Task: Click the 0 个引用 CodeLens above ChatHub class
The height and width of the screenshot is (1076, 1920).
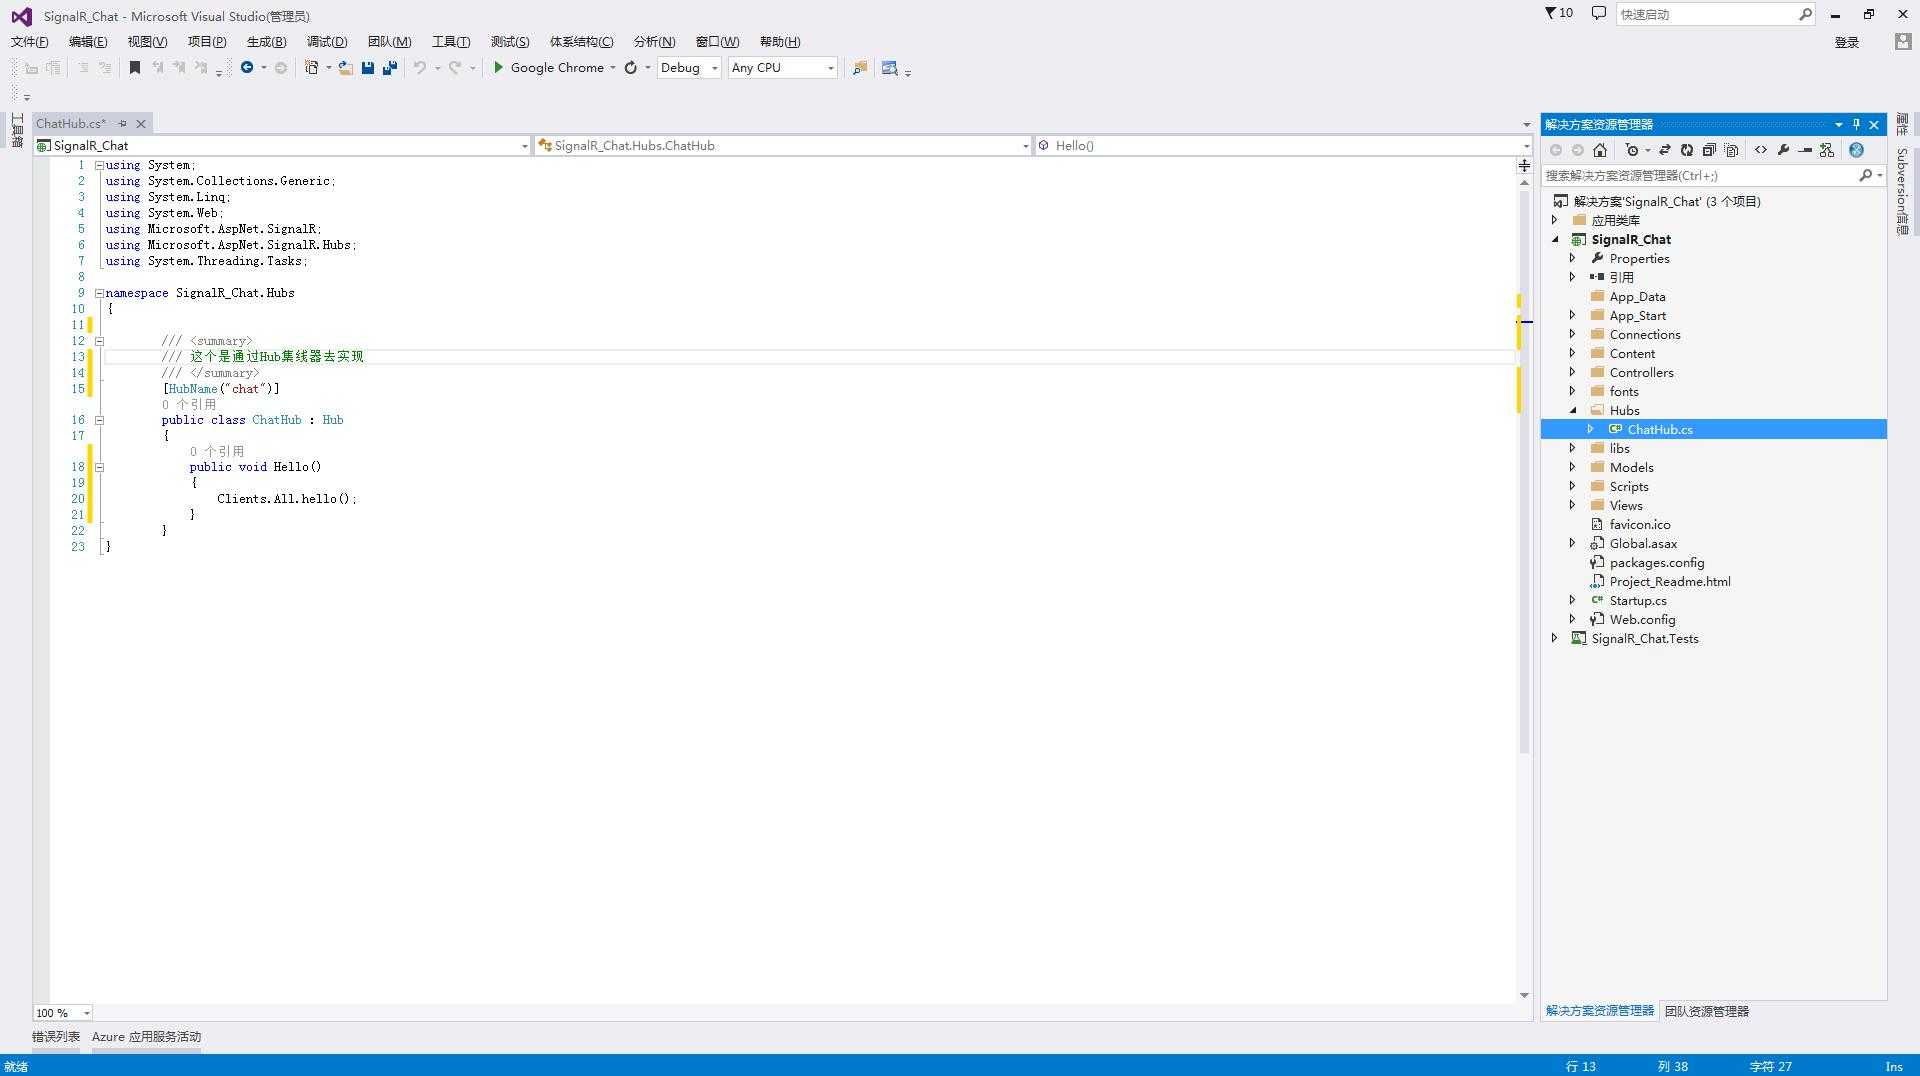Action: [189, 405]
